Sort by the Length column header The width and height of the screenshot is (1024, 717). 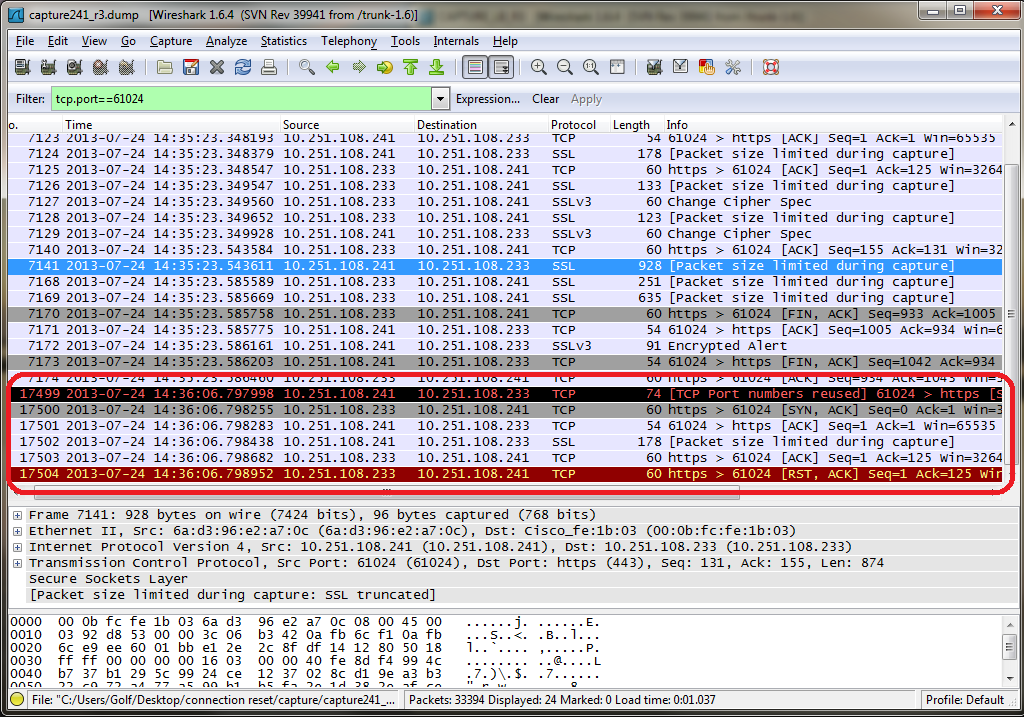(637, 124)
